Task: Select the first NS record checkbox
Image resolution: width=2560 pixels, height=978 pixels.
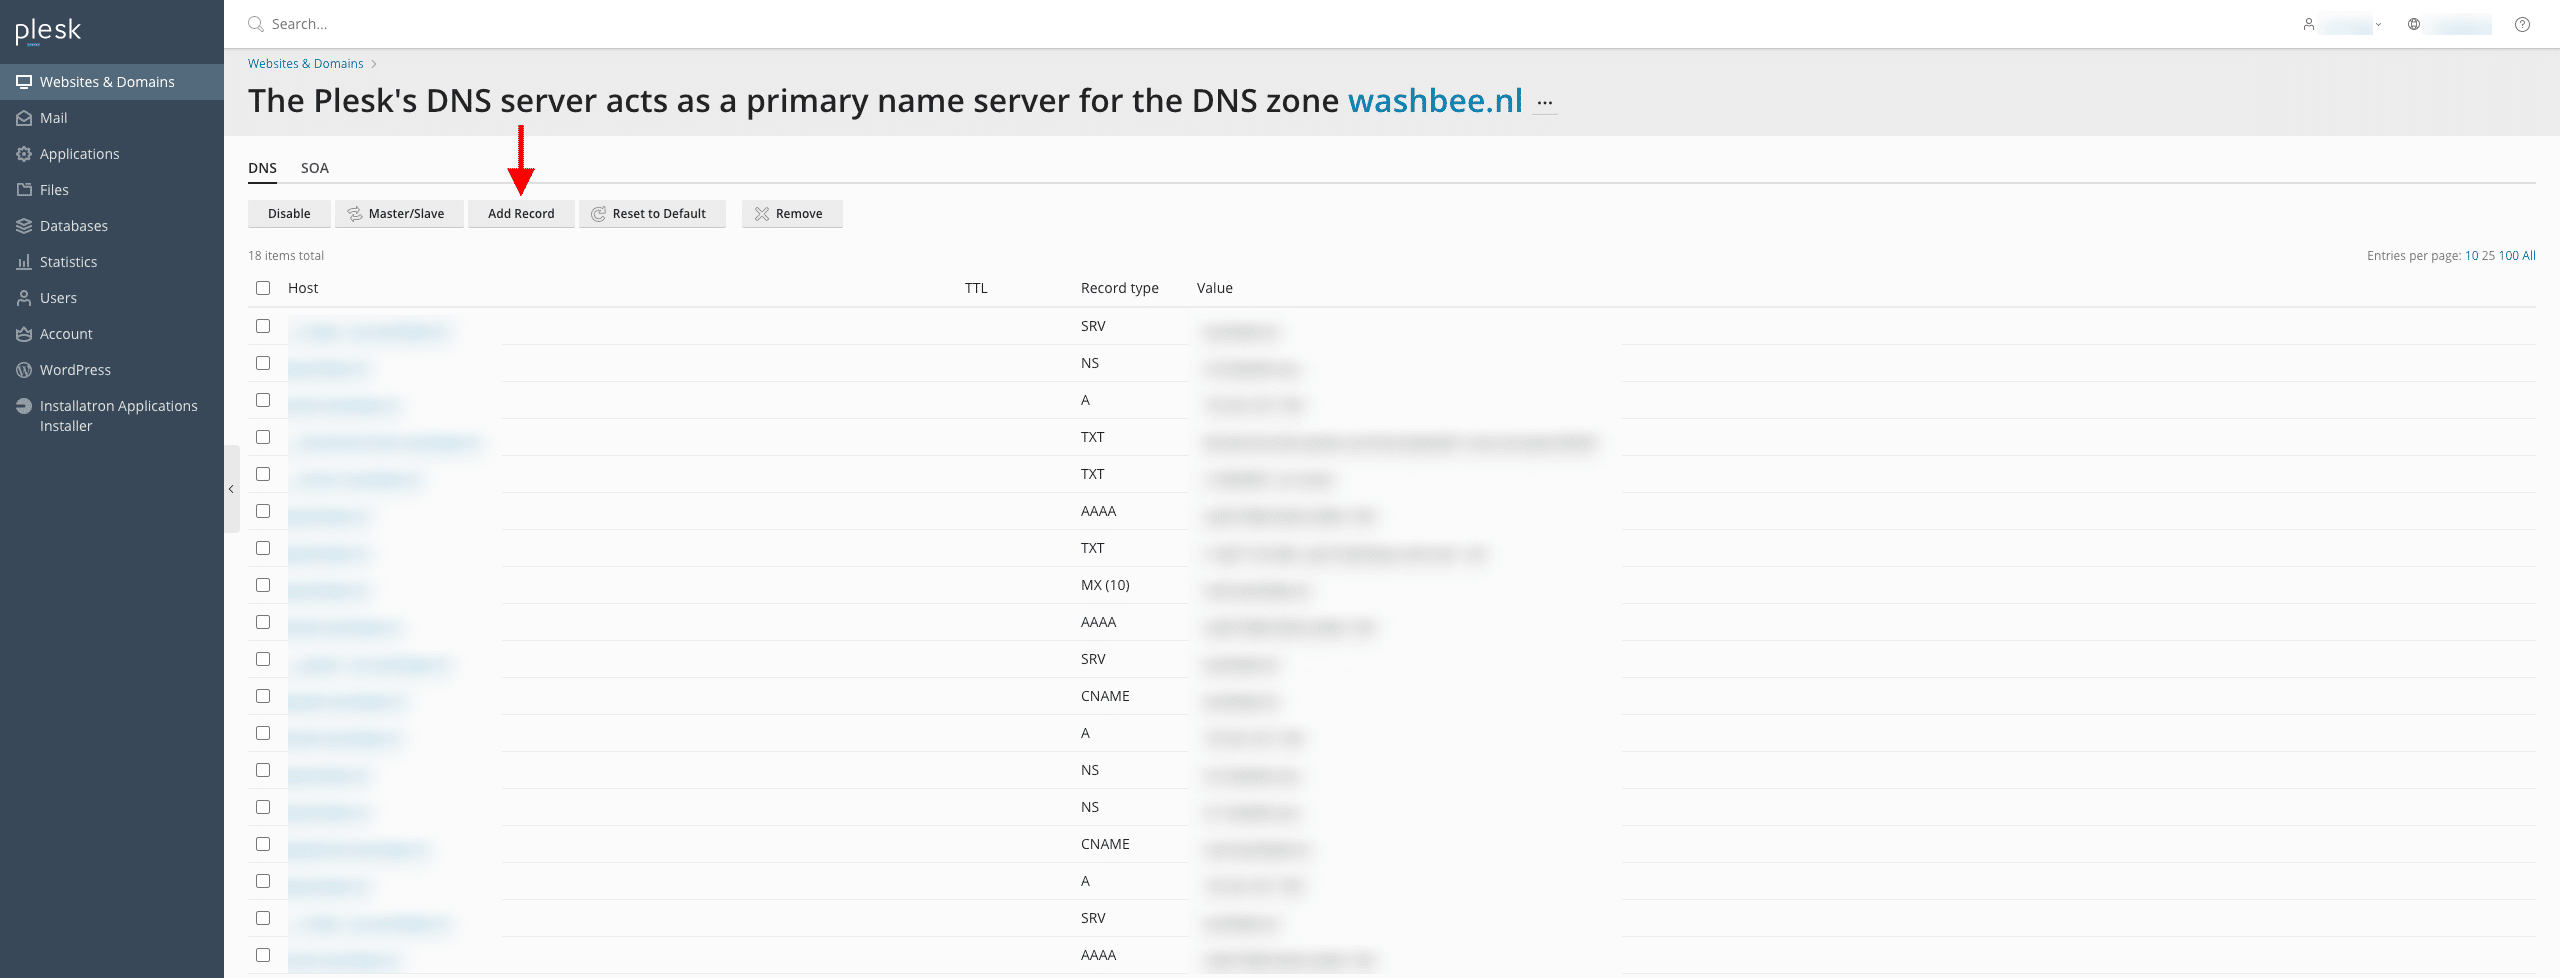Action: [x=263, y=363]
